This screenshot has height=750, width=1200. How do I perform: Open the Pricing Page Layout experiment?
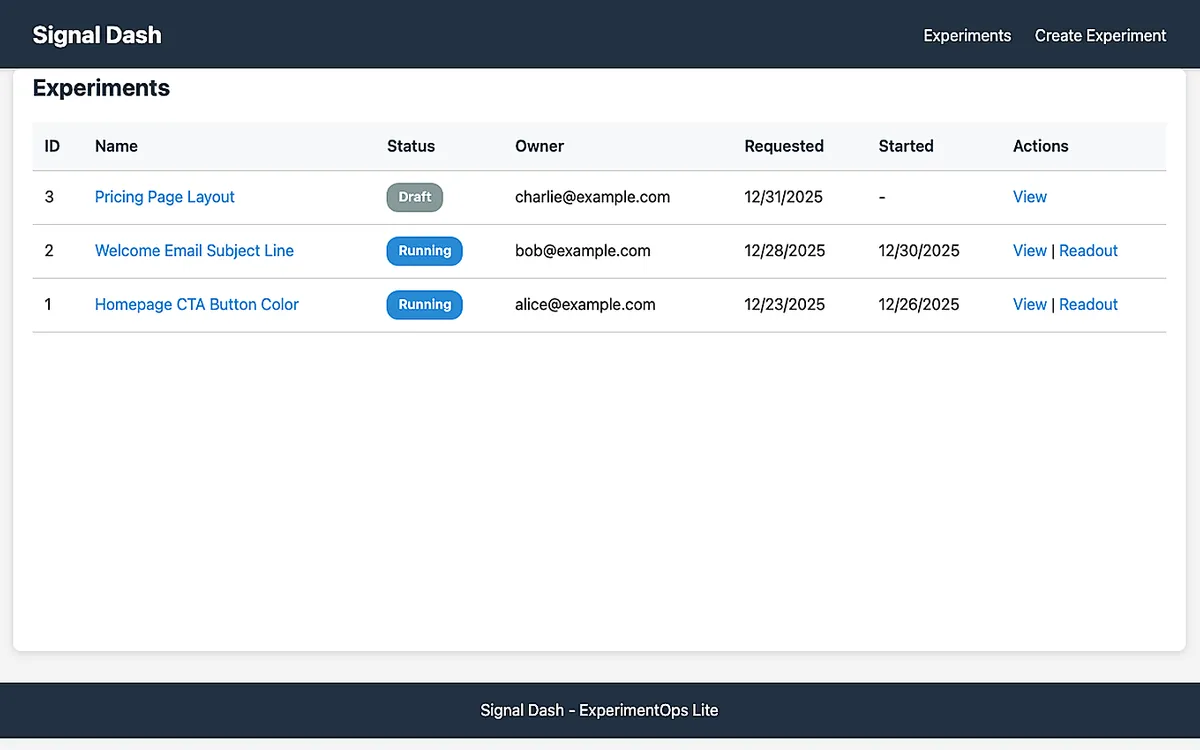165,197
